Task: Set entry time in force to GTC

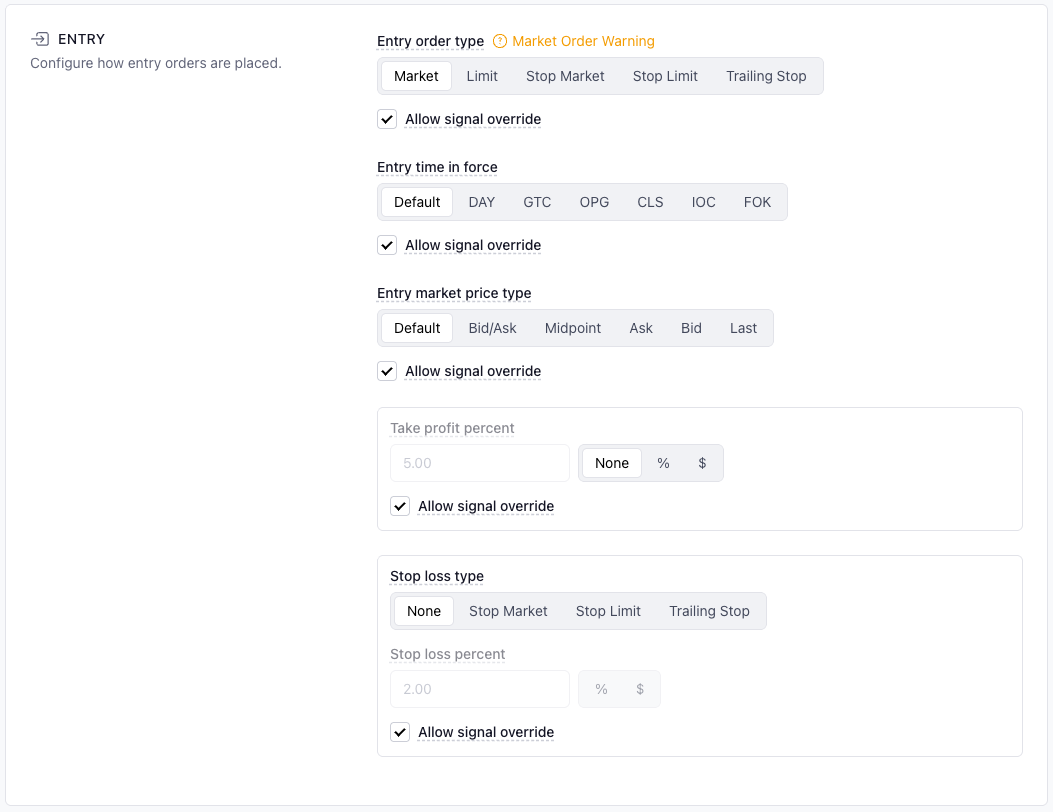Action: pos(537,202)
